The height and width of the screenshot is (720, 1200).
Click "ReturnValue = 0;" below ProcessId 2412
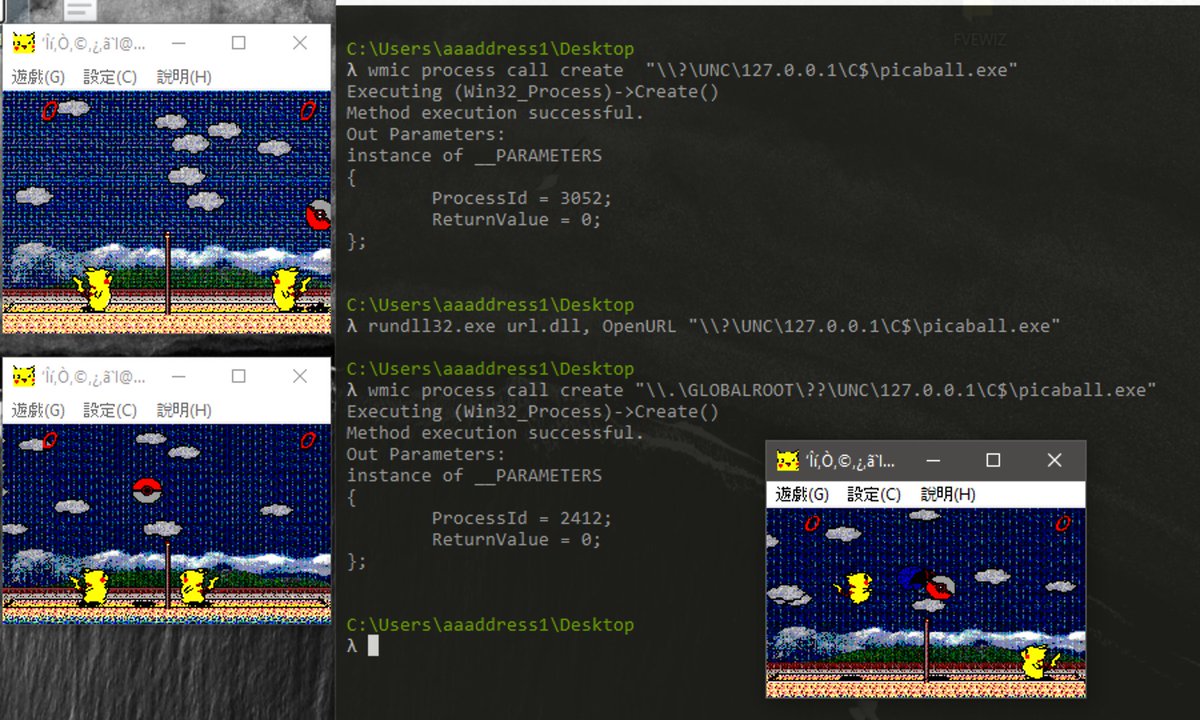point(516,539)
